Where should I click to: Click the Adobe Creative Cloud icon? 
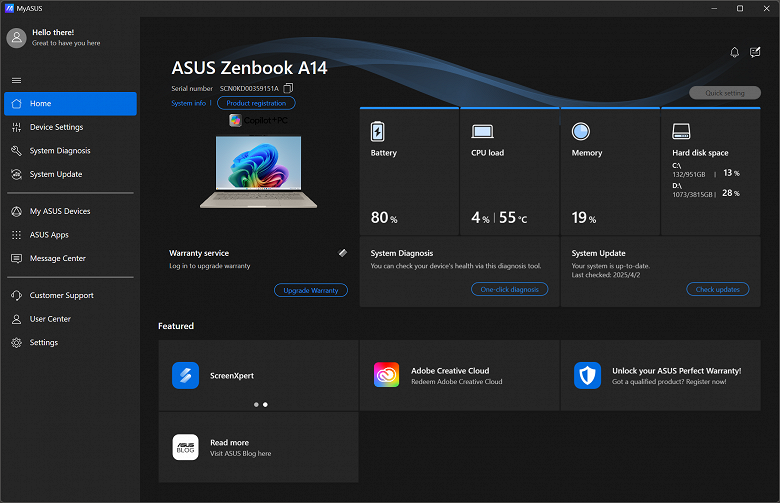point(387,375)
